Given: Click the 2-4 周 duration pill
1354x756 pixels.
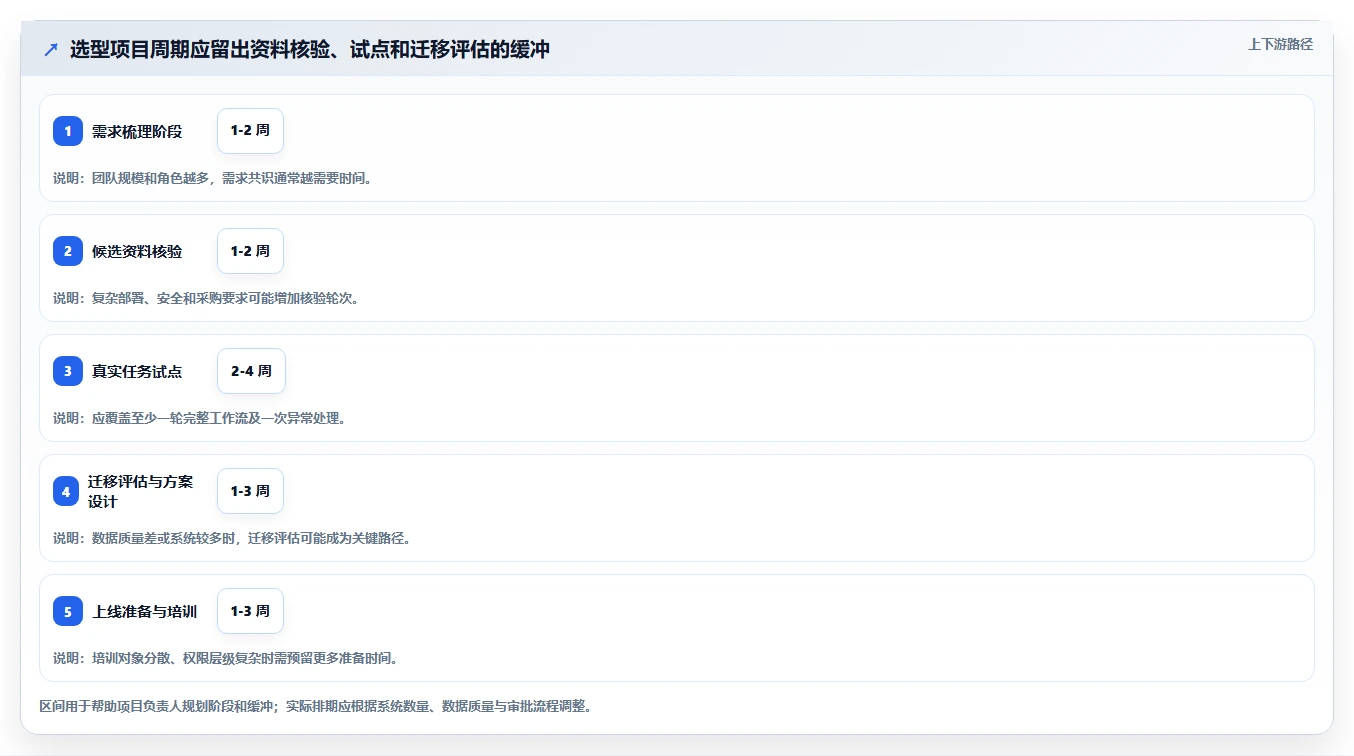Looking at the screenshot, I should [x=251, y=371].
